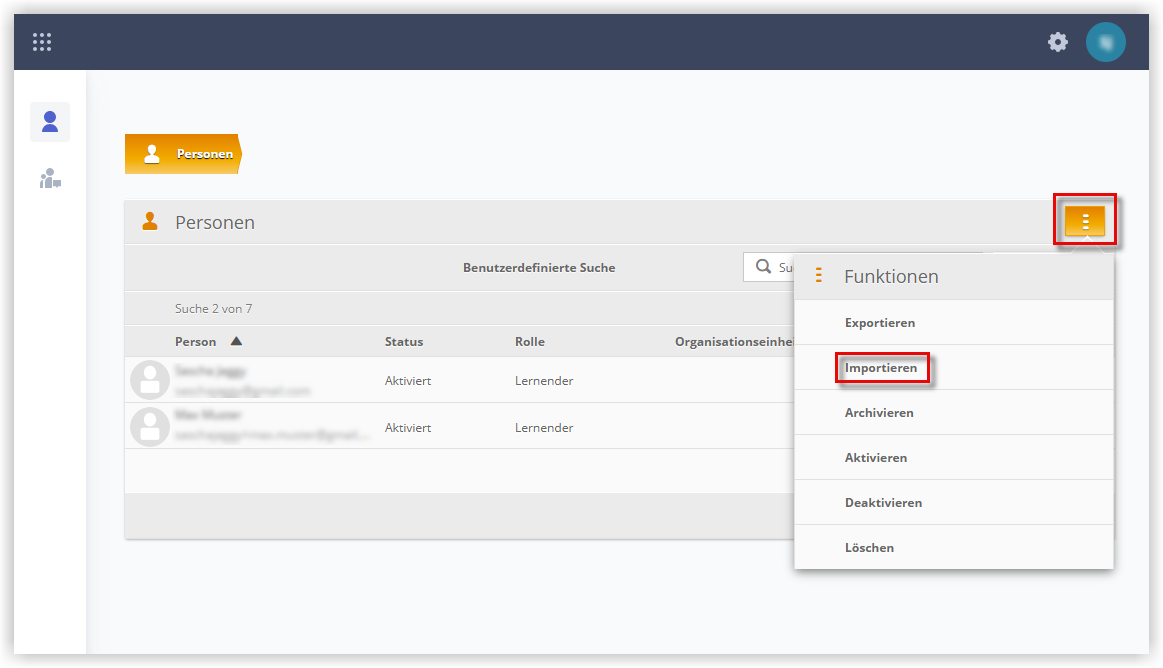Select the groups icon in the sidebar
1163x668 pixels.
coord(50,179)
